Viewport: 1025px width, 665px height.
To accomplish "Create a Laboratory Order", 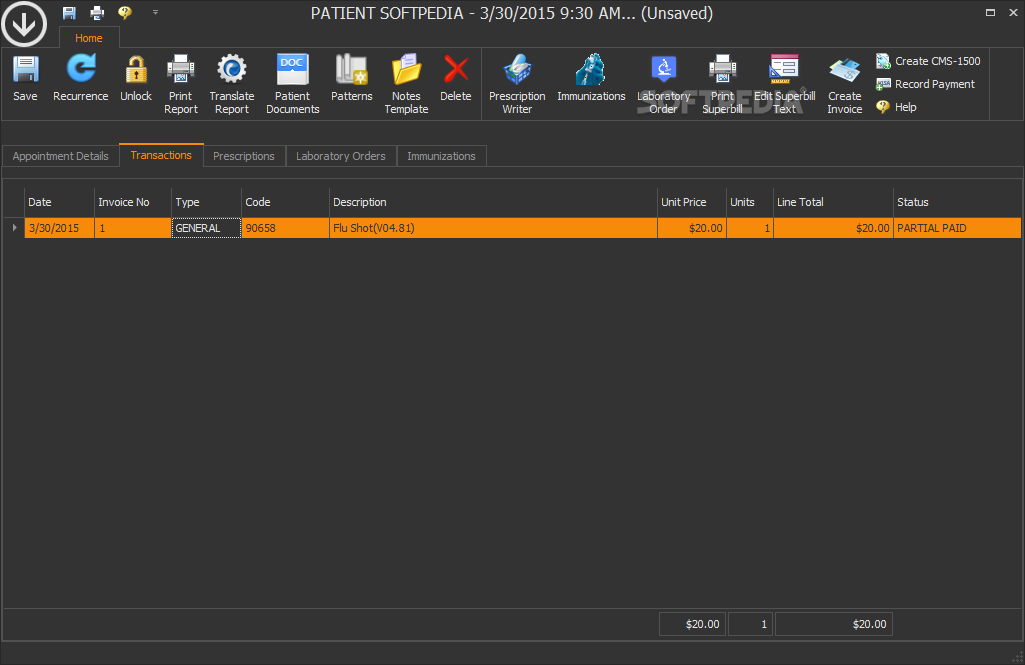I will pos(664,85).
